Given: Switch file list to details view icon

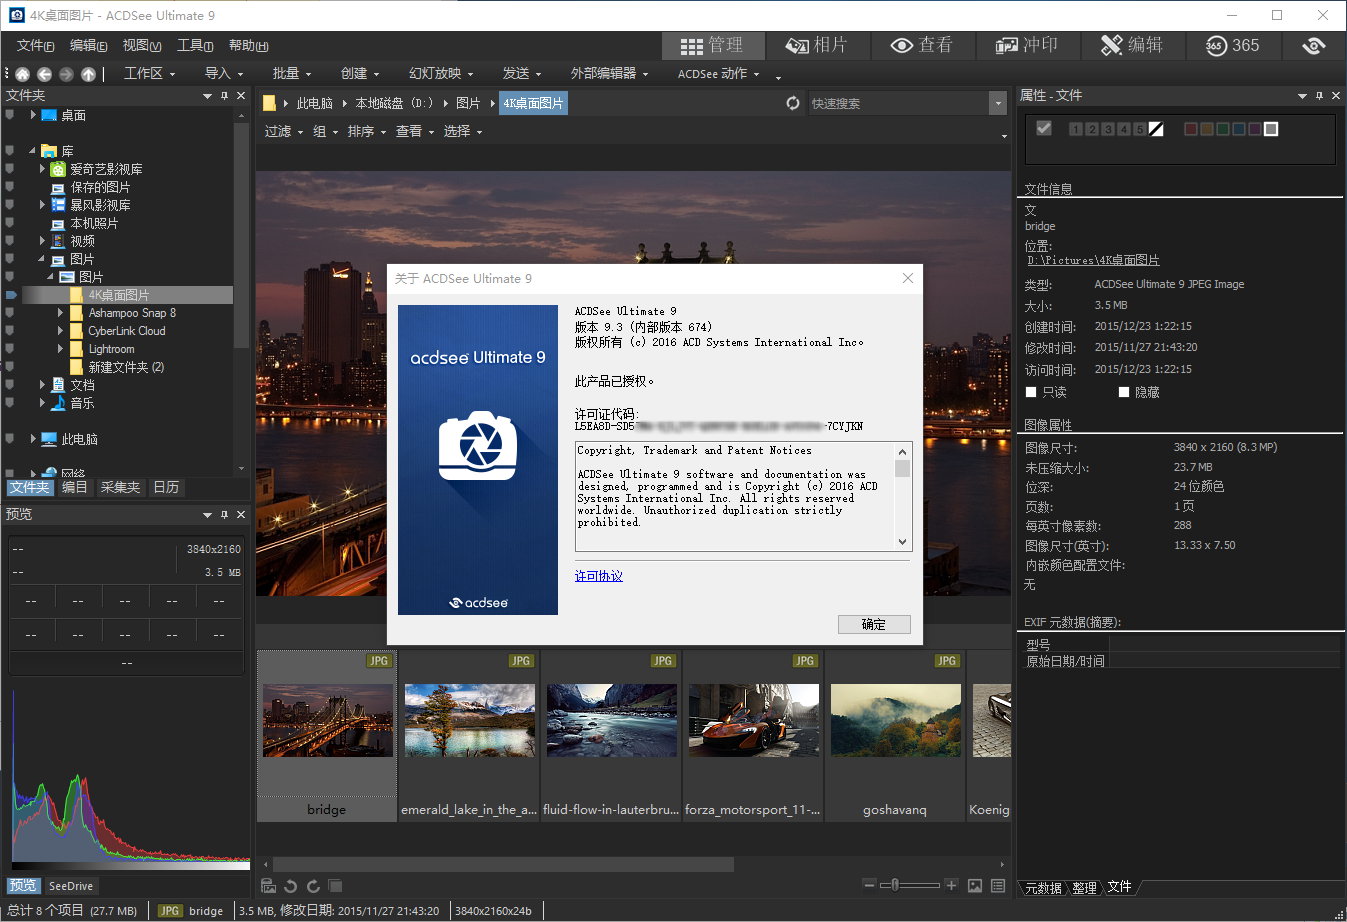Looking at the screenshot, I should point(998,886).
